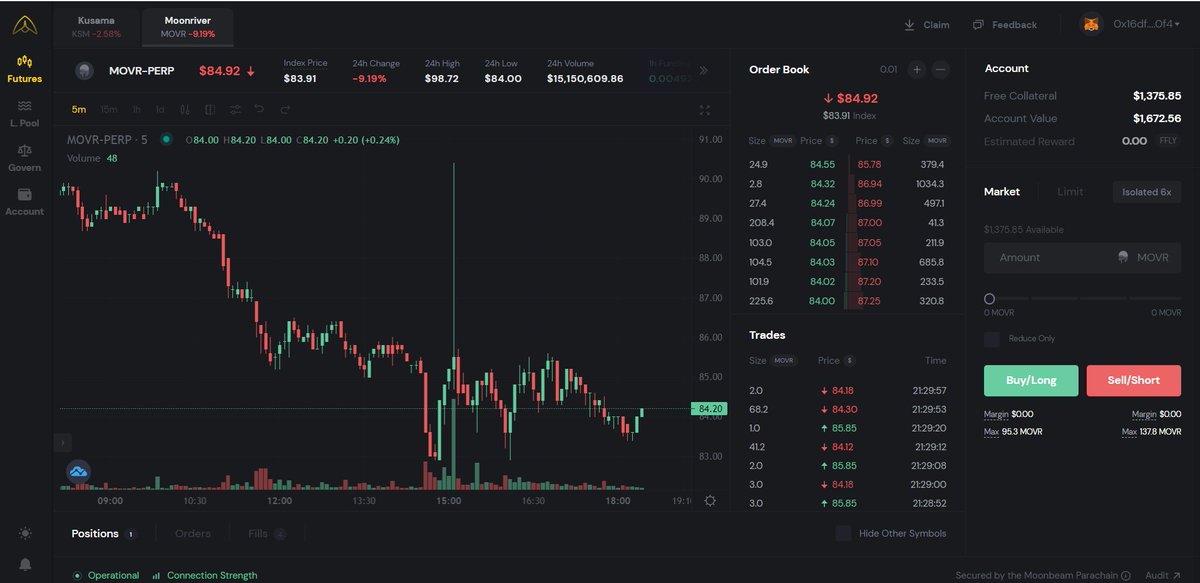Decrease order book grouping with minus button
The width and height of the screenshot is (1200, 583).
[x=941, y=69]
